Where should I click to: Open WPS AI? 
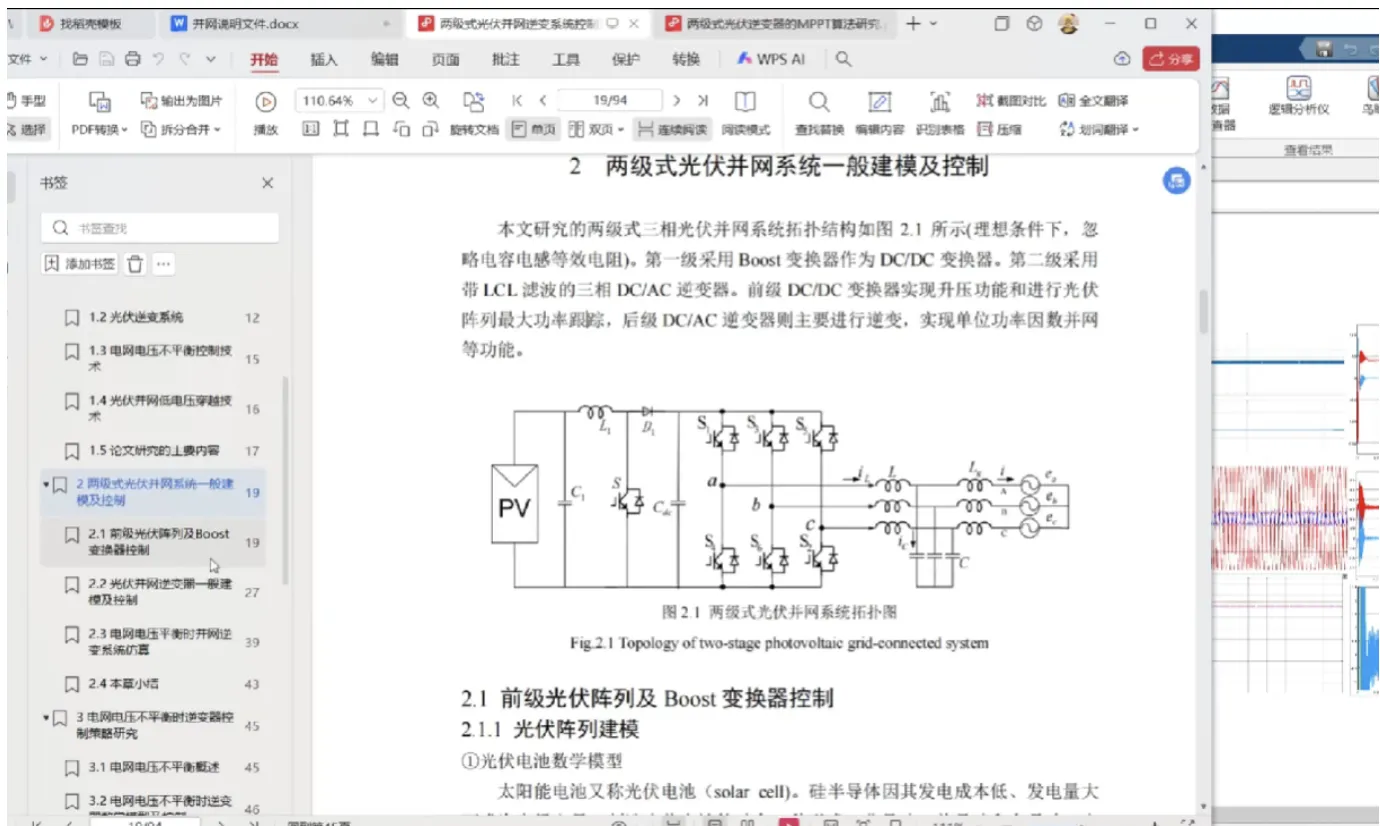tap(771, 59)
